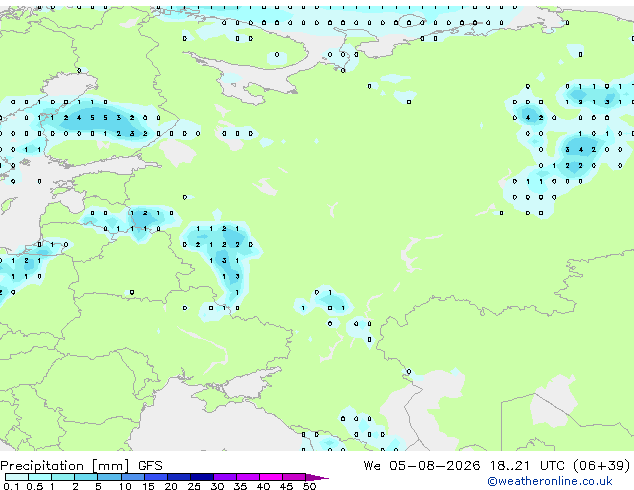The height and width of the screenshot is (490, 634).
Task: Click the "Precipitation [mm] GFS" title text
Action: [x=81, y=466]
